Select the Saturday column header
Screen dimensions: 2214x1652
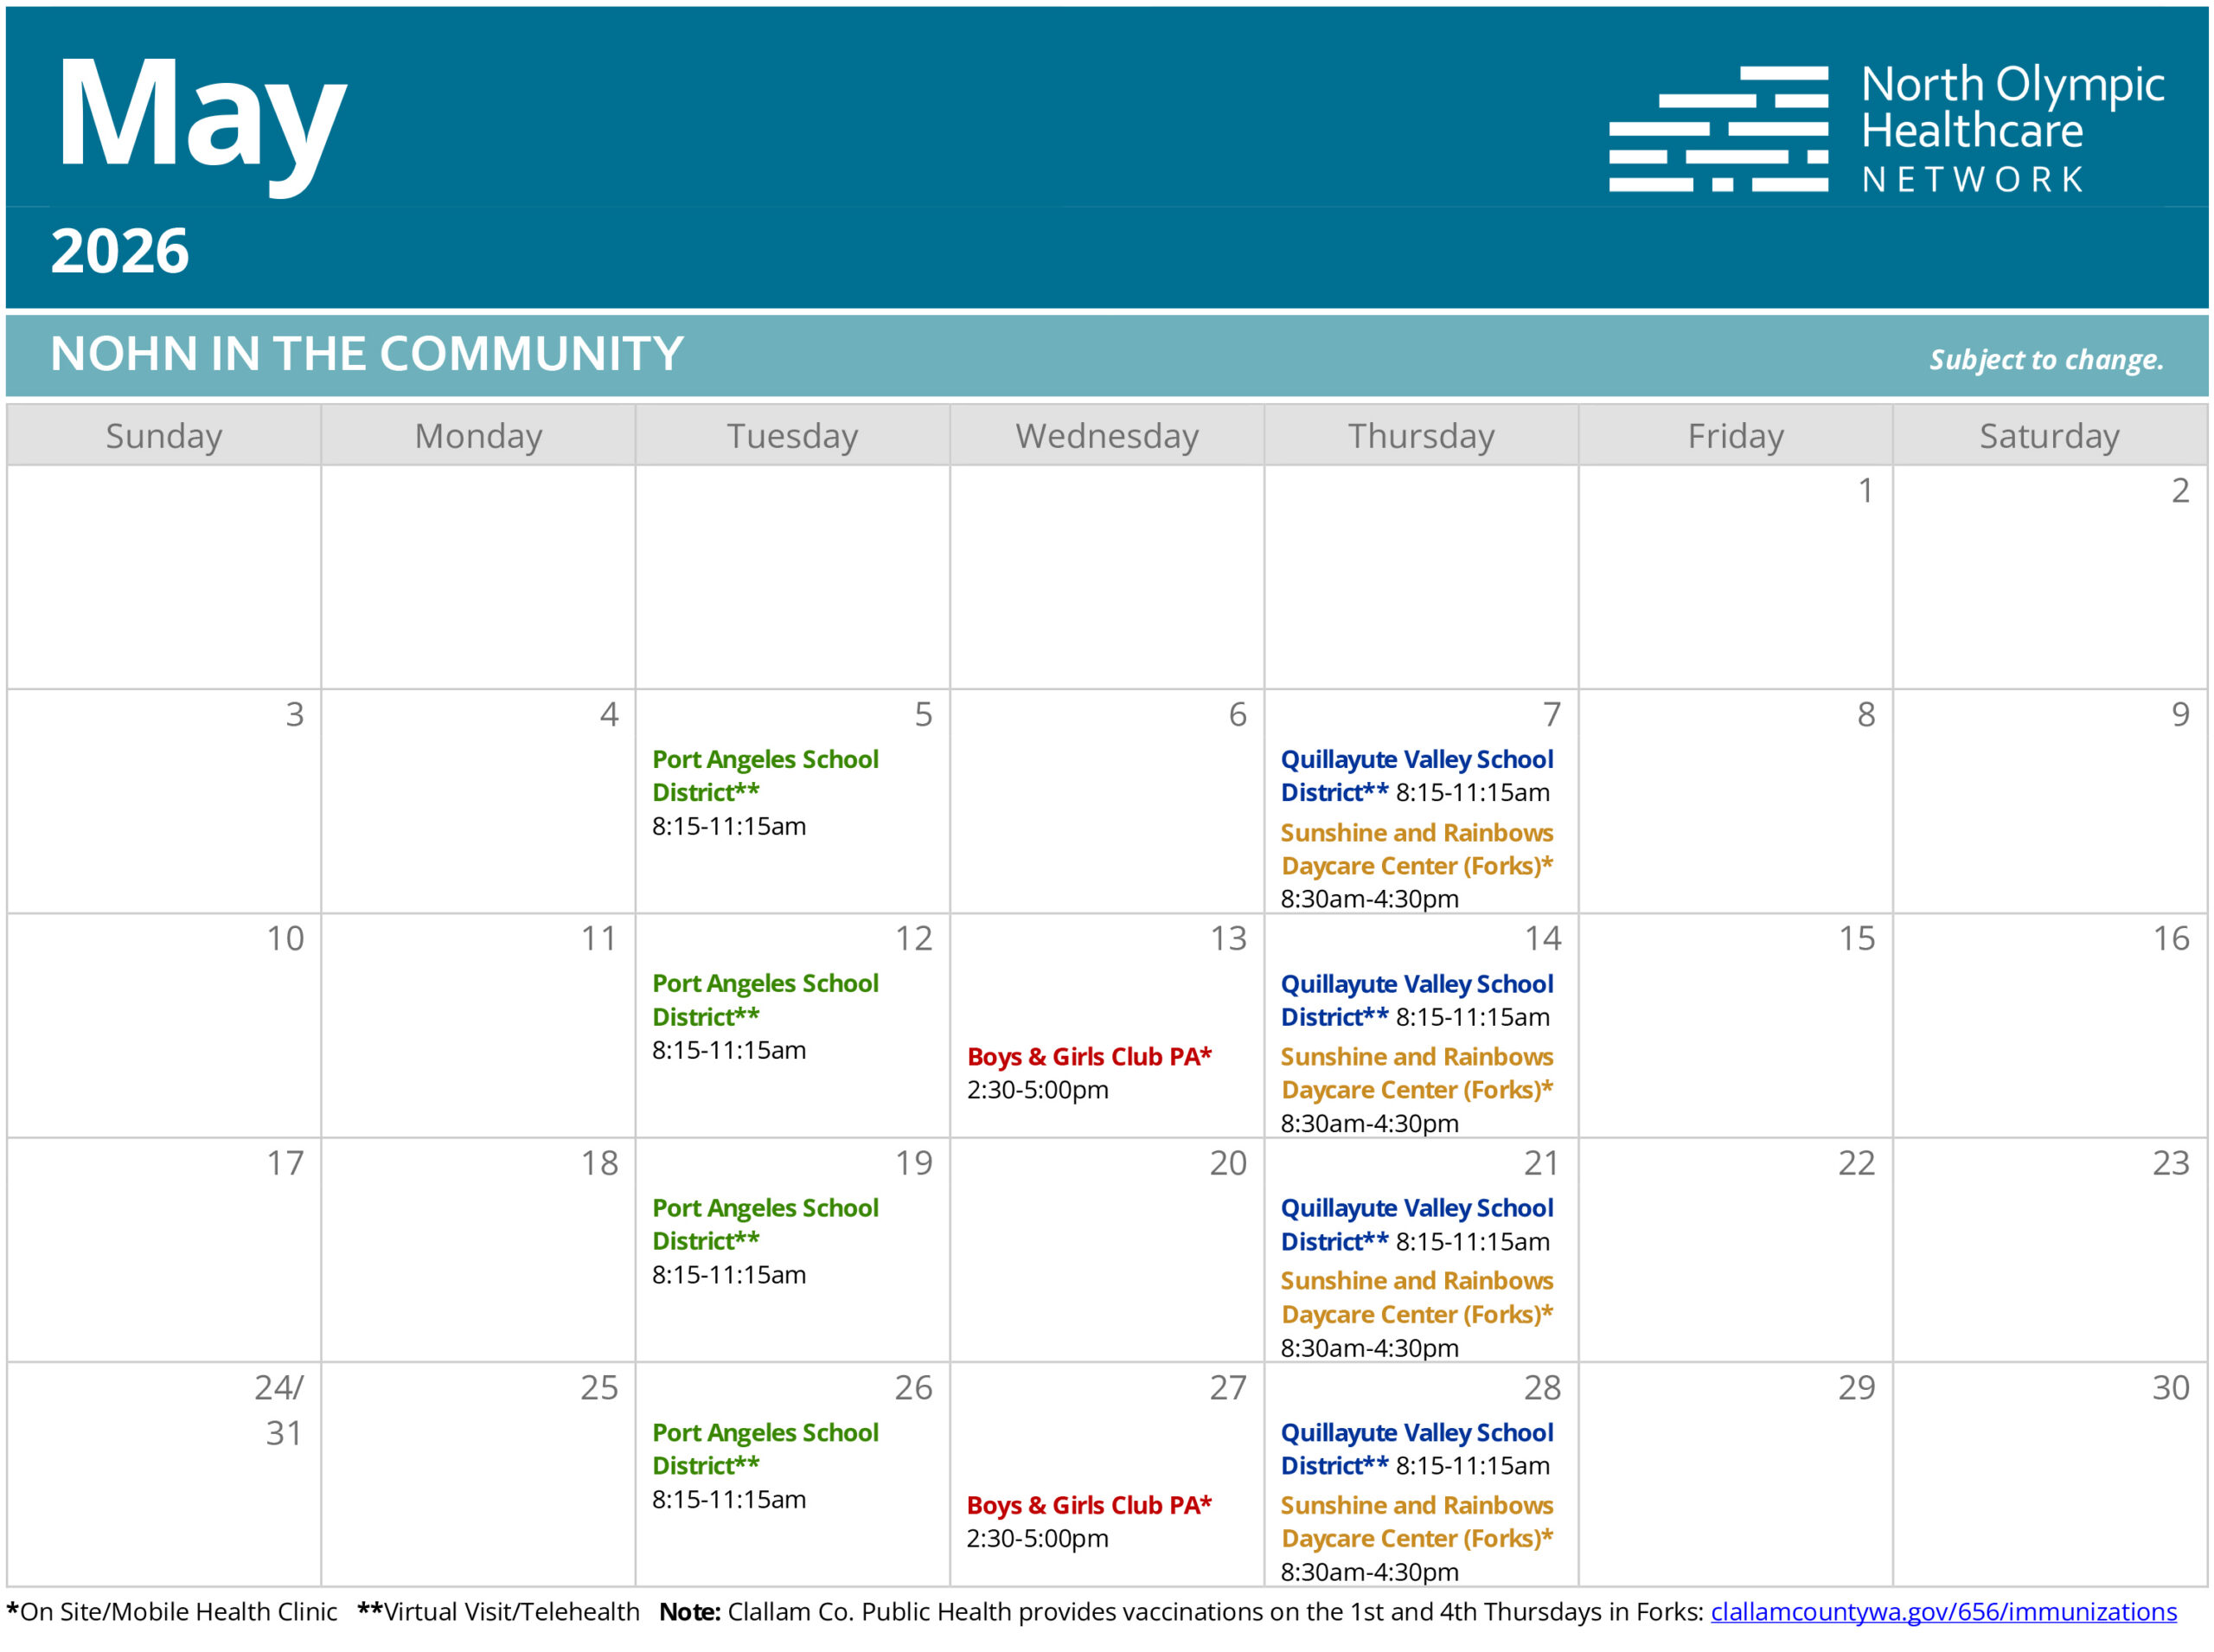2049,435
